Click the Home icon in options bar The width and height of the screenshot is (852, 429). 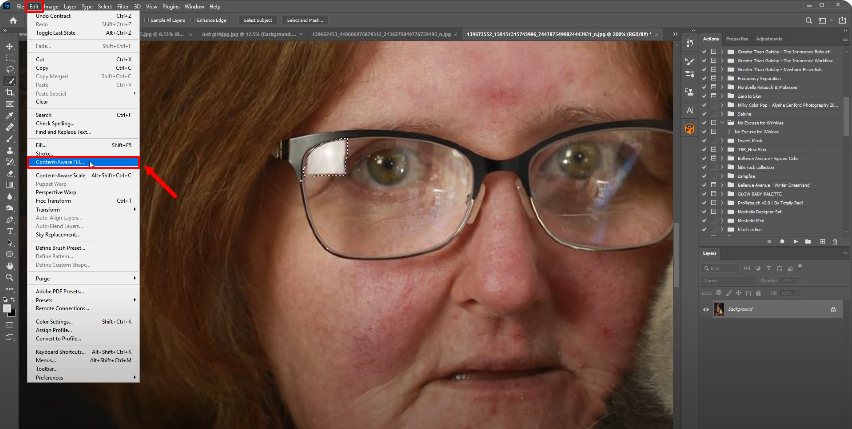point(13,21)
